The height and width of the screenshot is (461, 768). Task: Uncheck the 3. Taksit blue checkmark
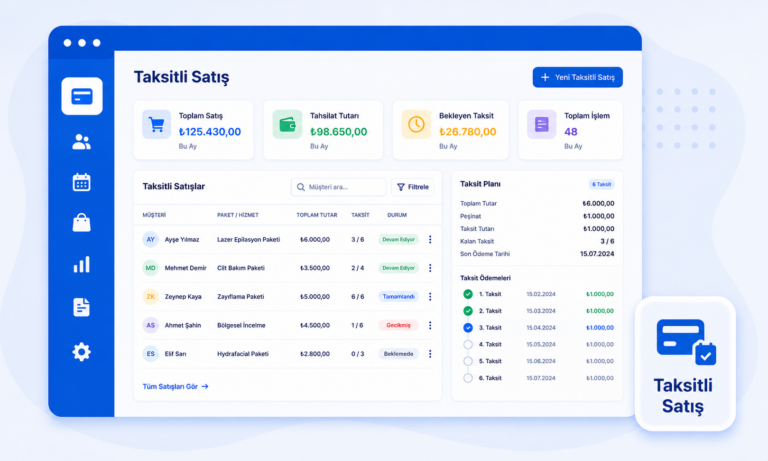point(468,328)
